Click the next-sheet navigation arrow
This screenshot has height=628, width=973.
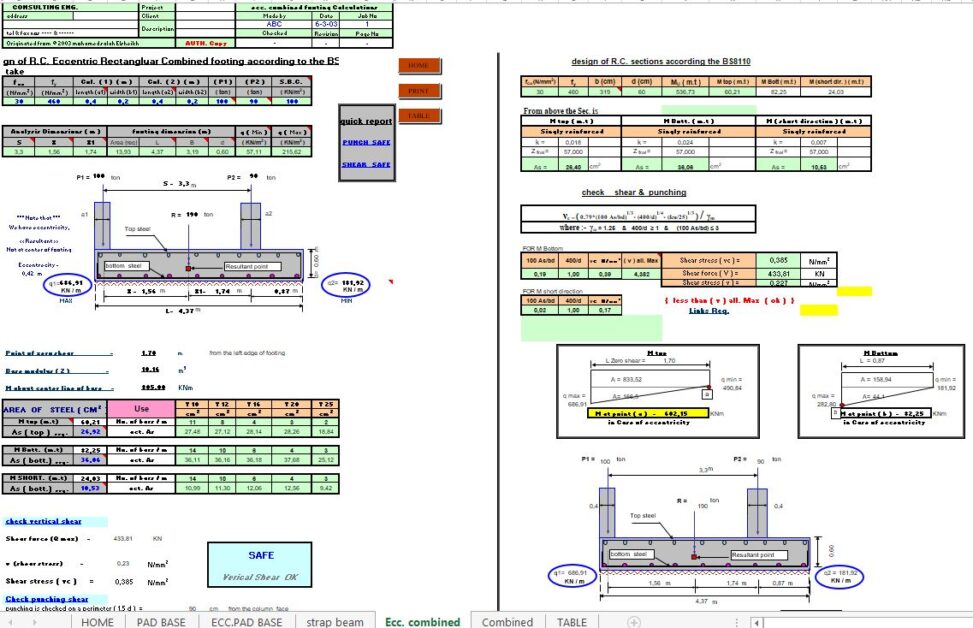click(x=34, y=622)
